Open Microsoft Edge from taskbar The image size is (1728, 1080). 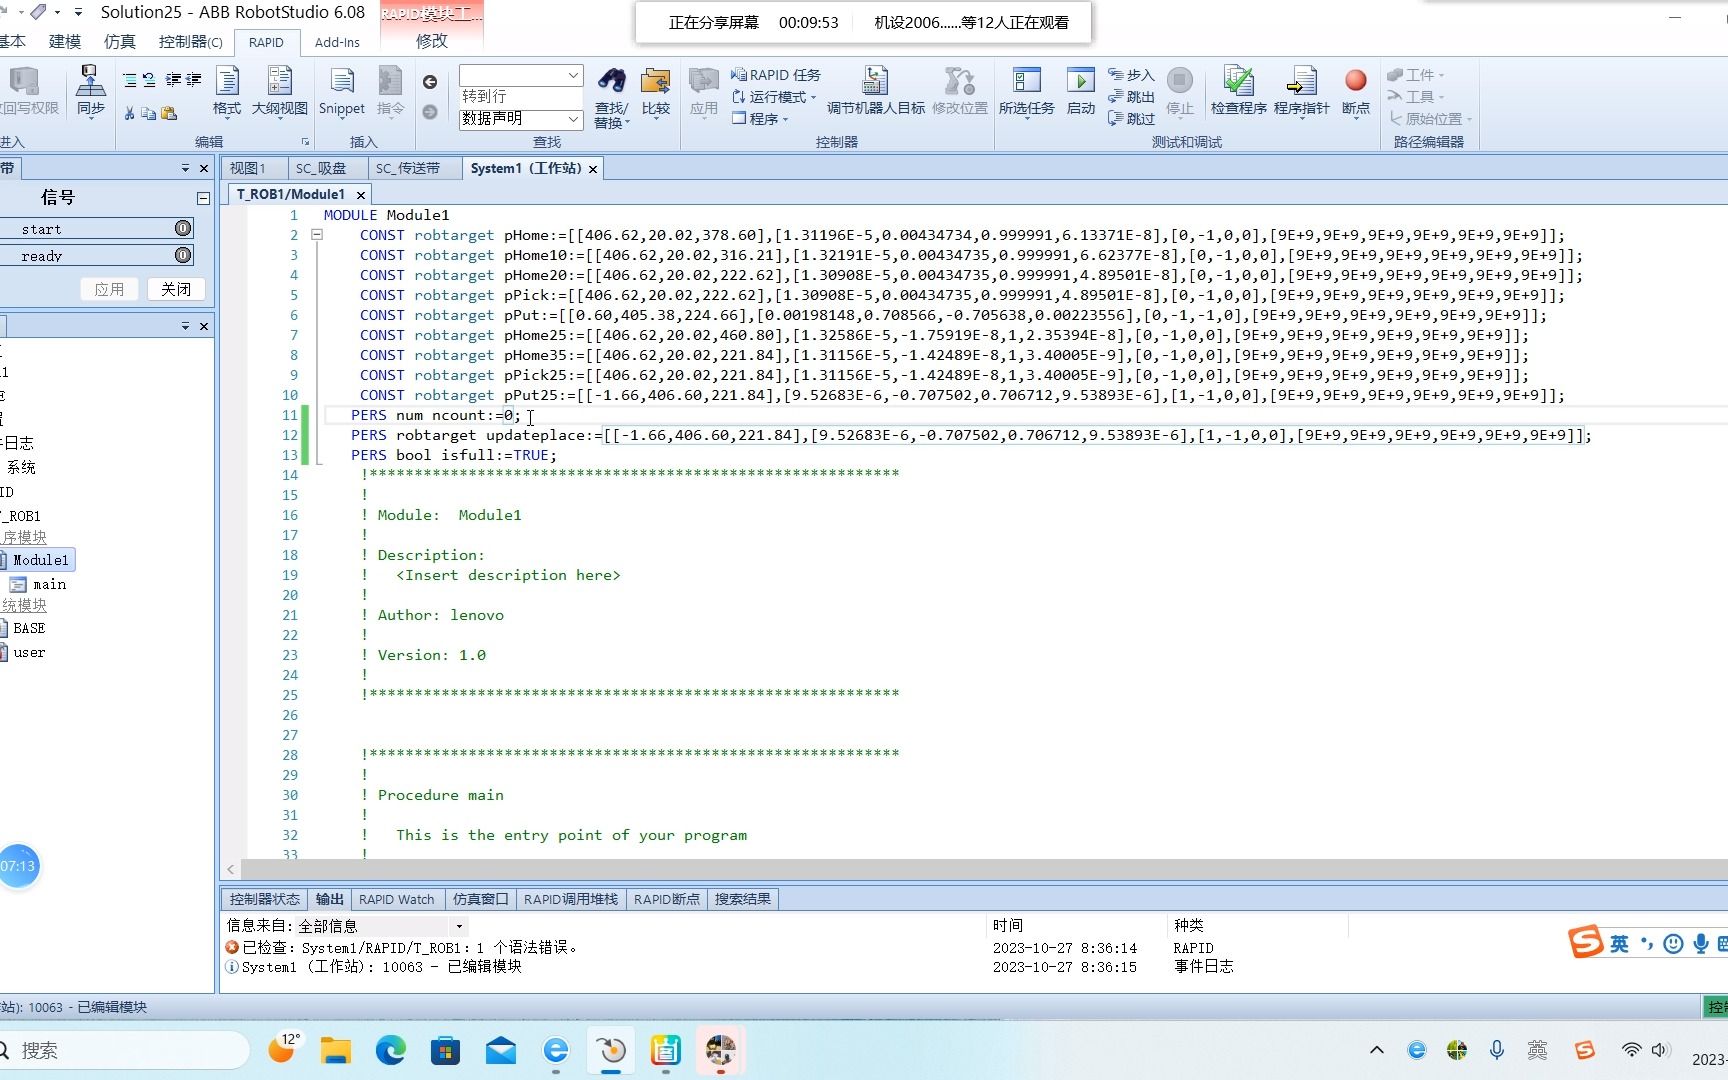[391, 1050]
